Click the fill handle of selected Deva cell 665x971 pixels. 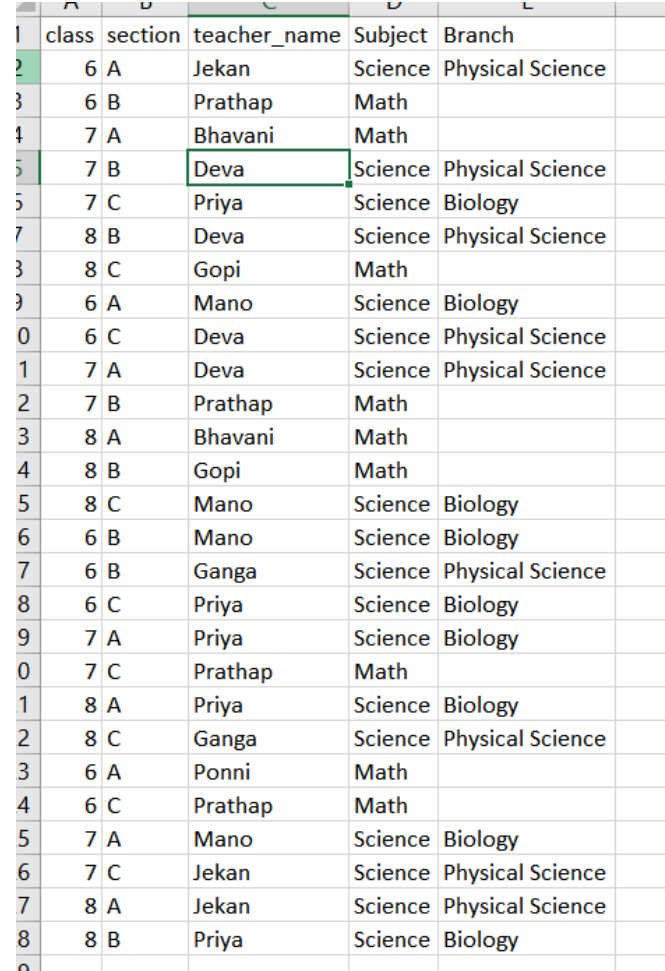[x=349, y=185]
